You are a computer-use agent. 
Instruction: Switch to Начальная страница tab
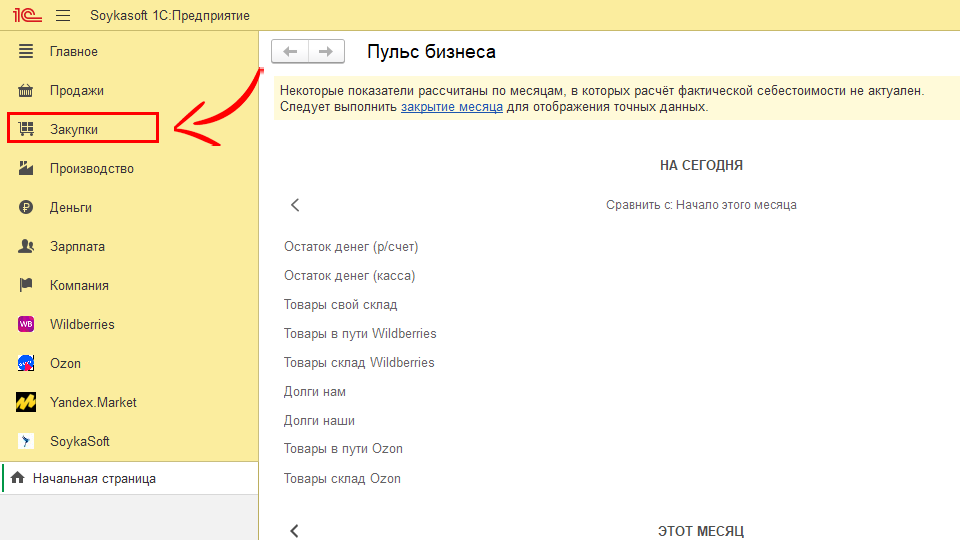[x=94, y=479]
